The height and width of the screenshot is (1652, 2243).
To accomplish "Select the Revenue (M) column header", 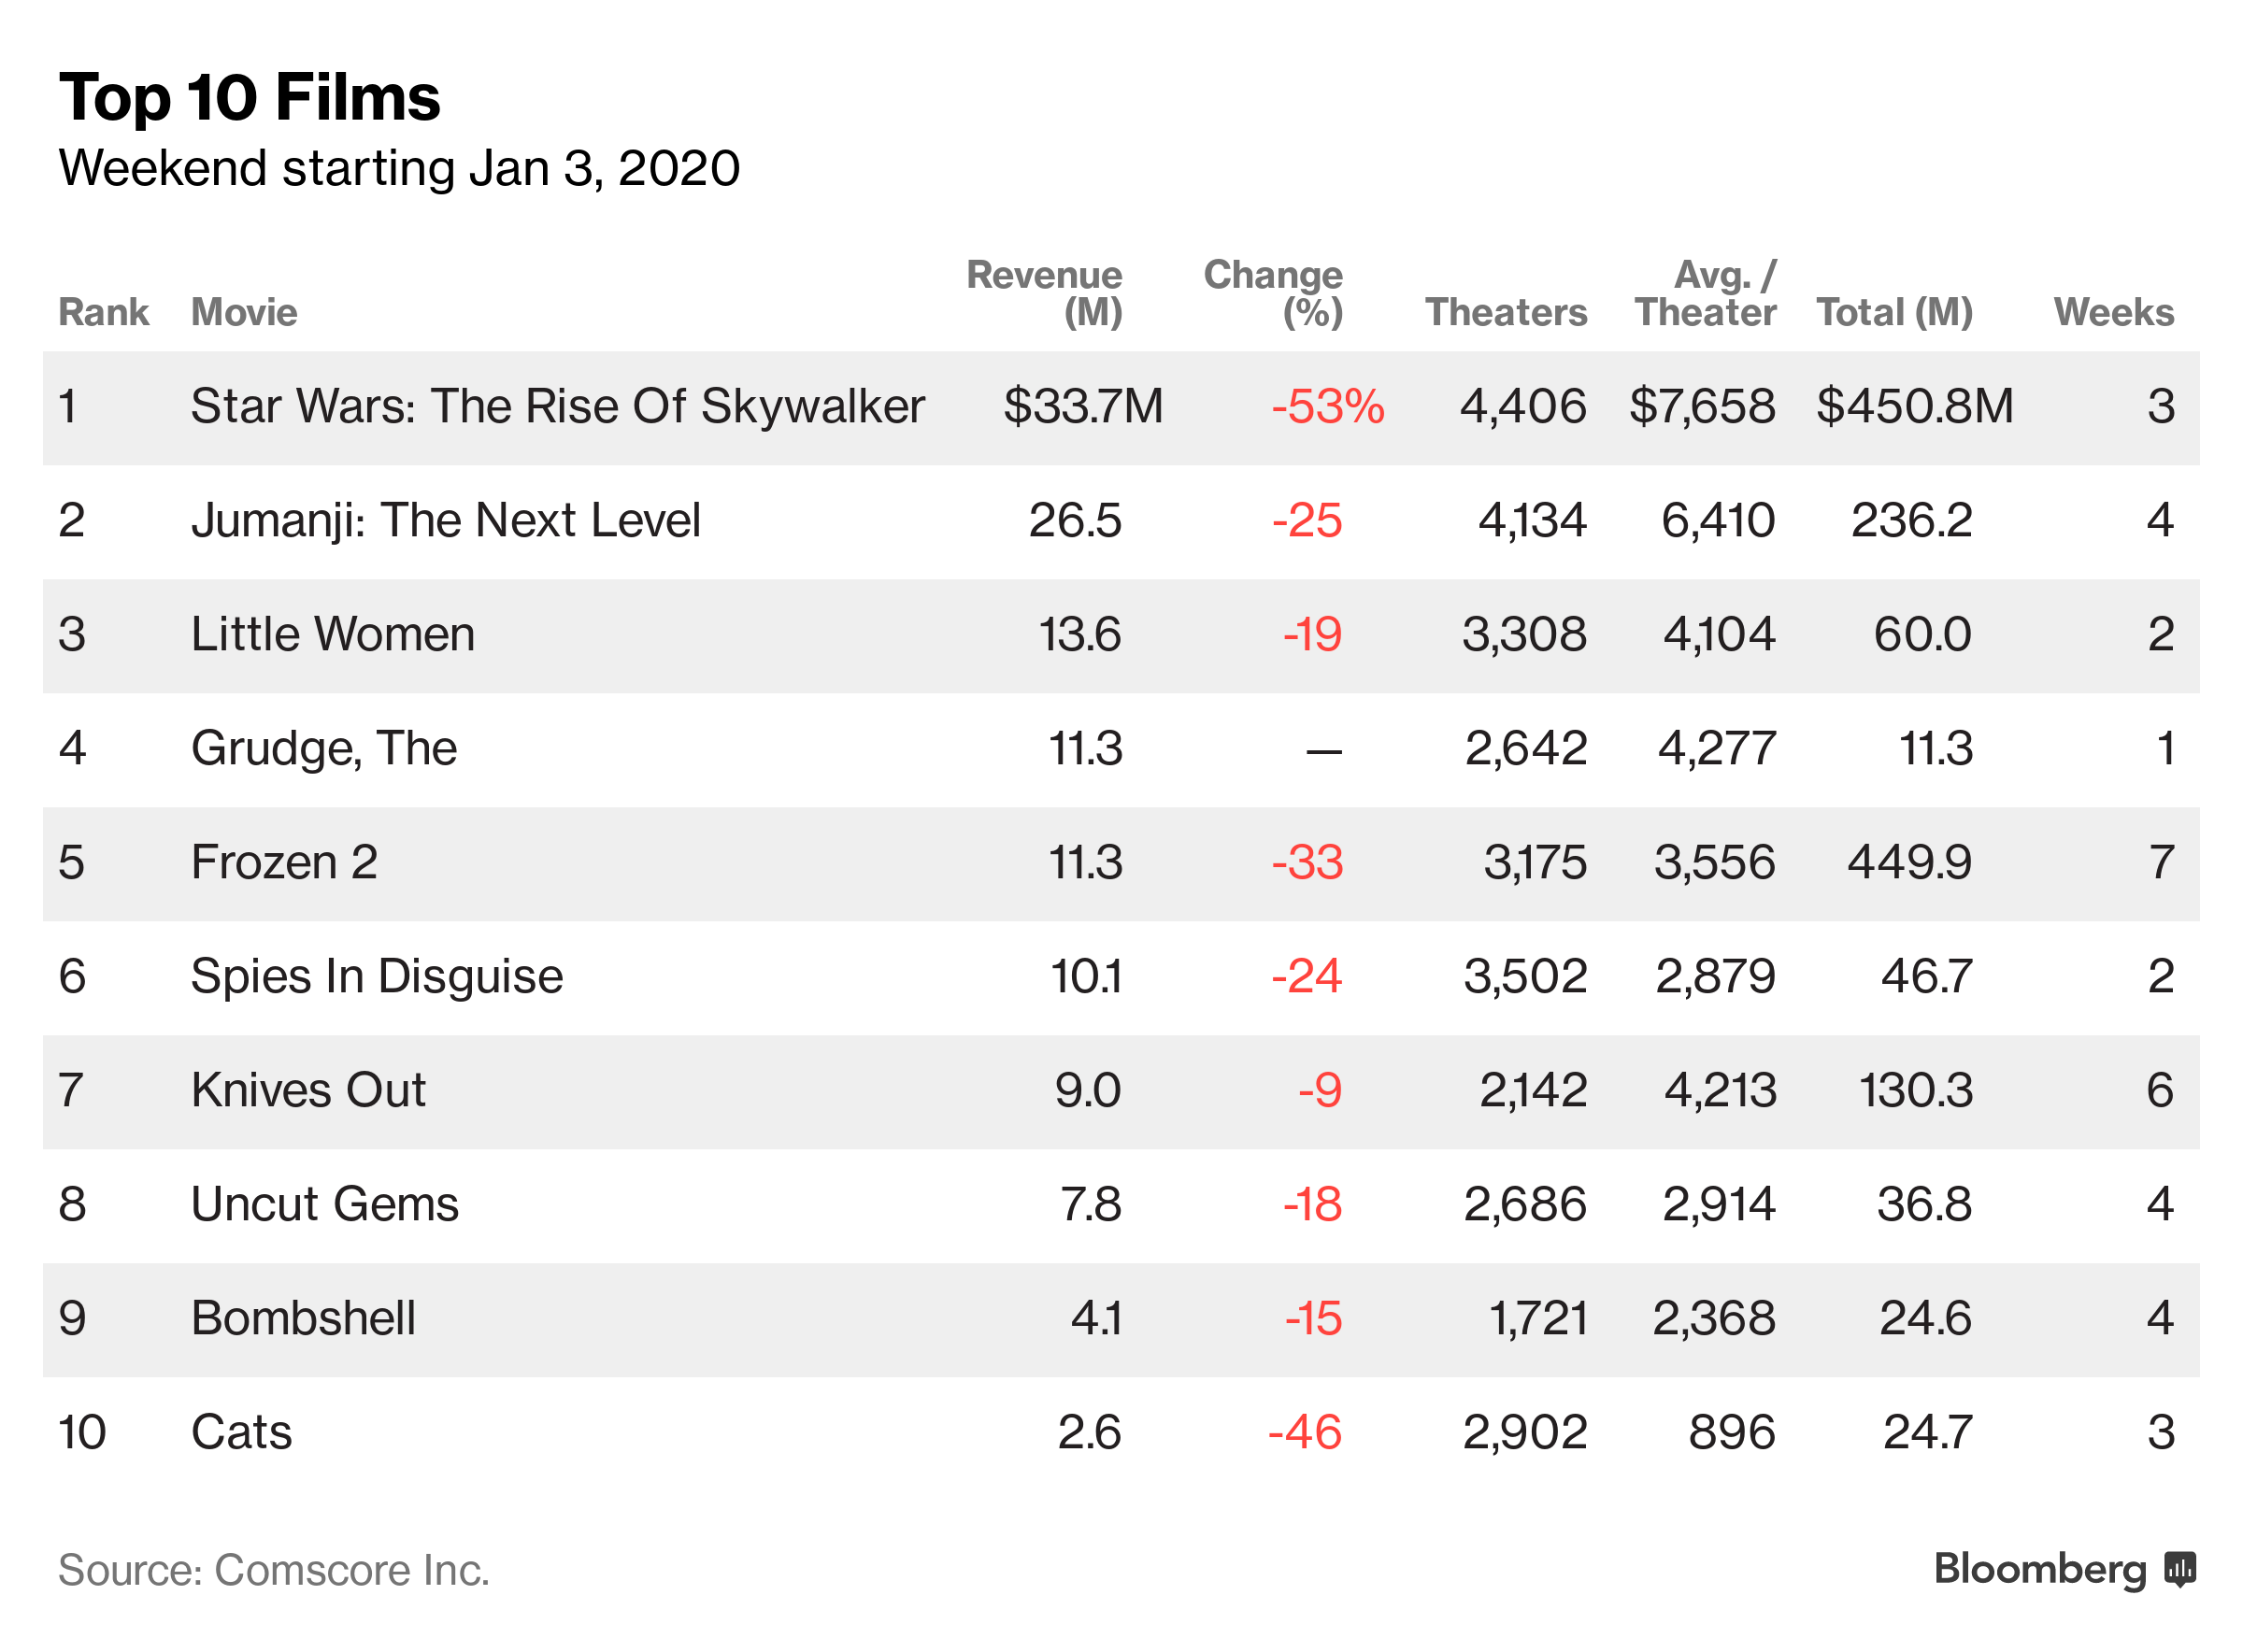I will click(x=1043, y=293).
